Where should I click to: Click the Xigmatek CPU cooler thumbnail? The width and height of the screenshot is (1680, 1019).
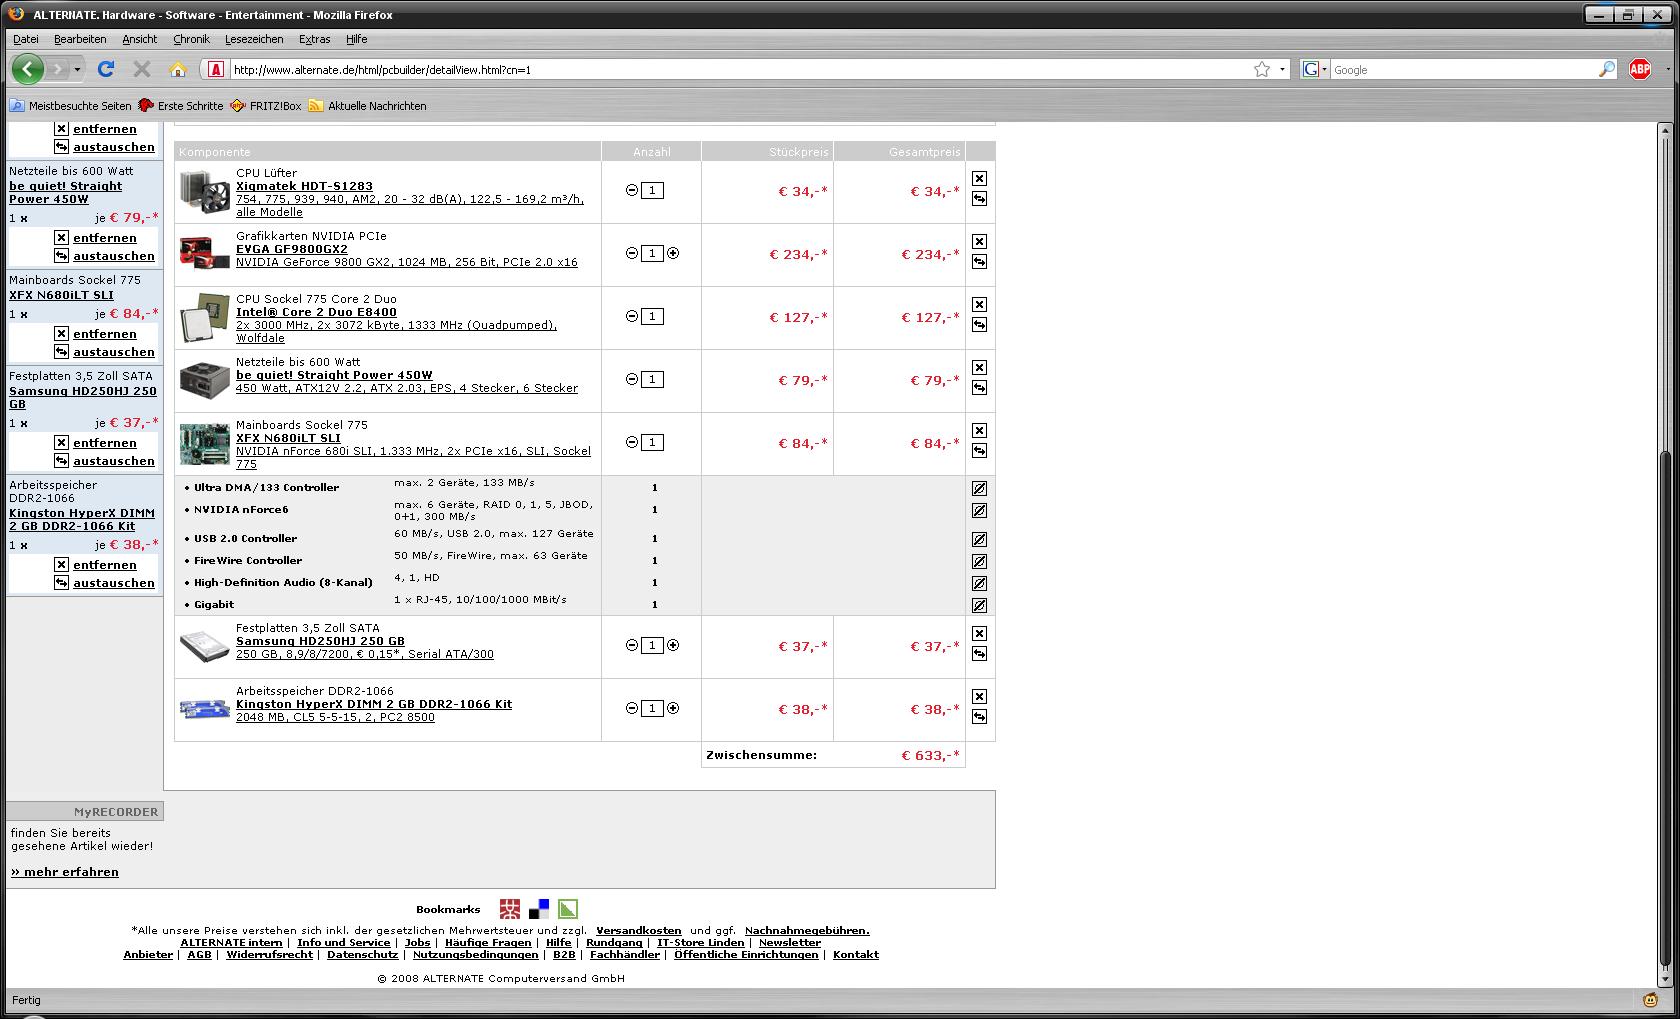coord(205,191)
